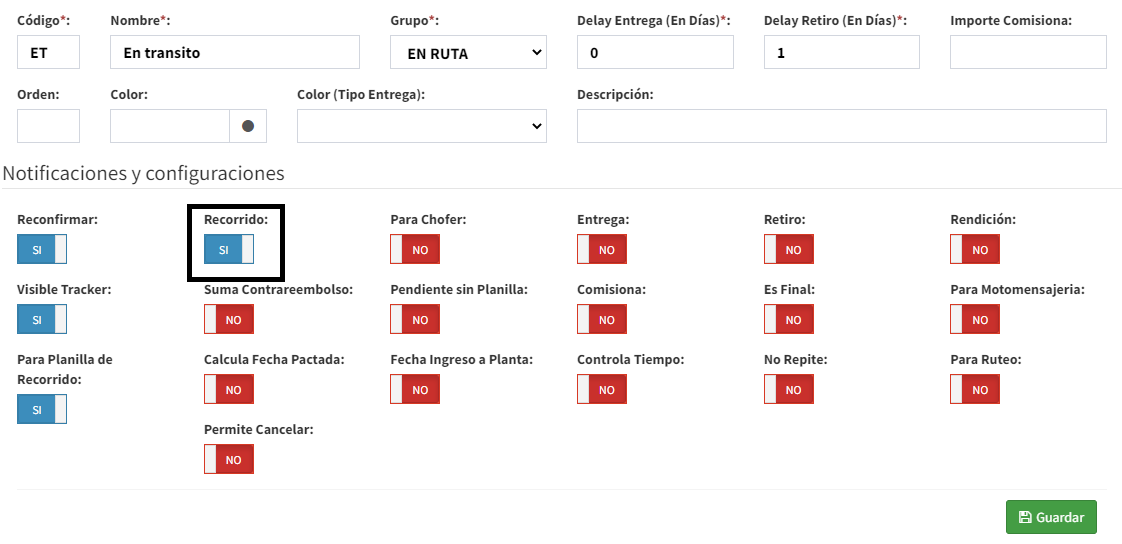Click the color picker dot icon
The width and height of the screenshot is (1122, 544).
[248, 126]
